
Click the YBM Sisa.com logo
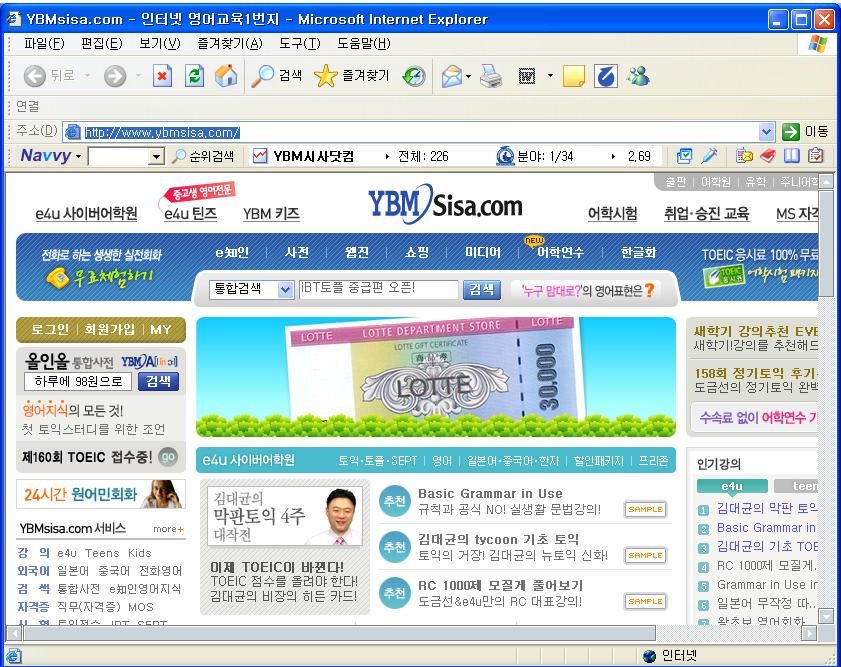(x=445, y=204)
